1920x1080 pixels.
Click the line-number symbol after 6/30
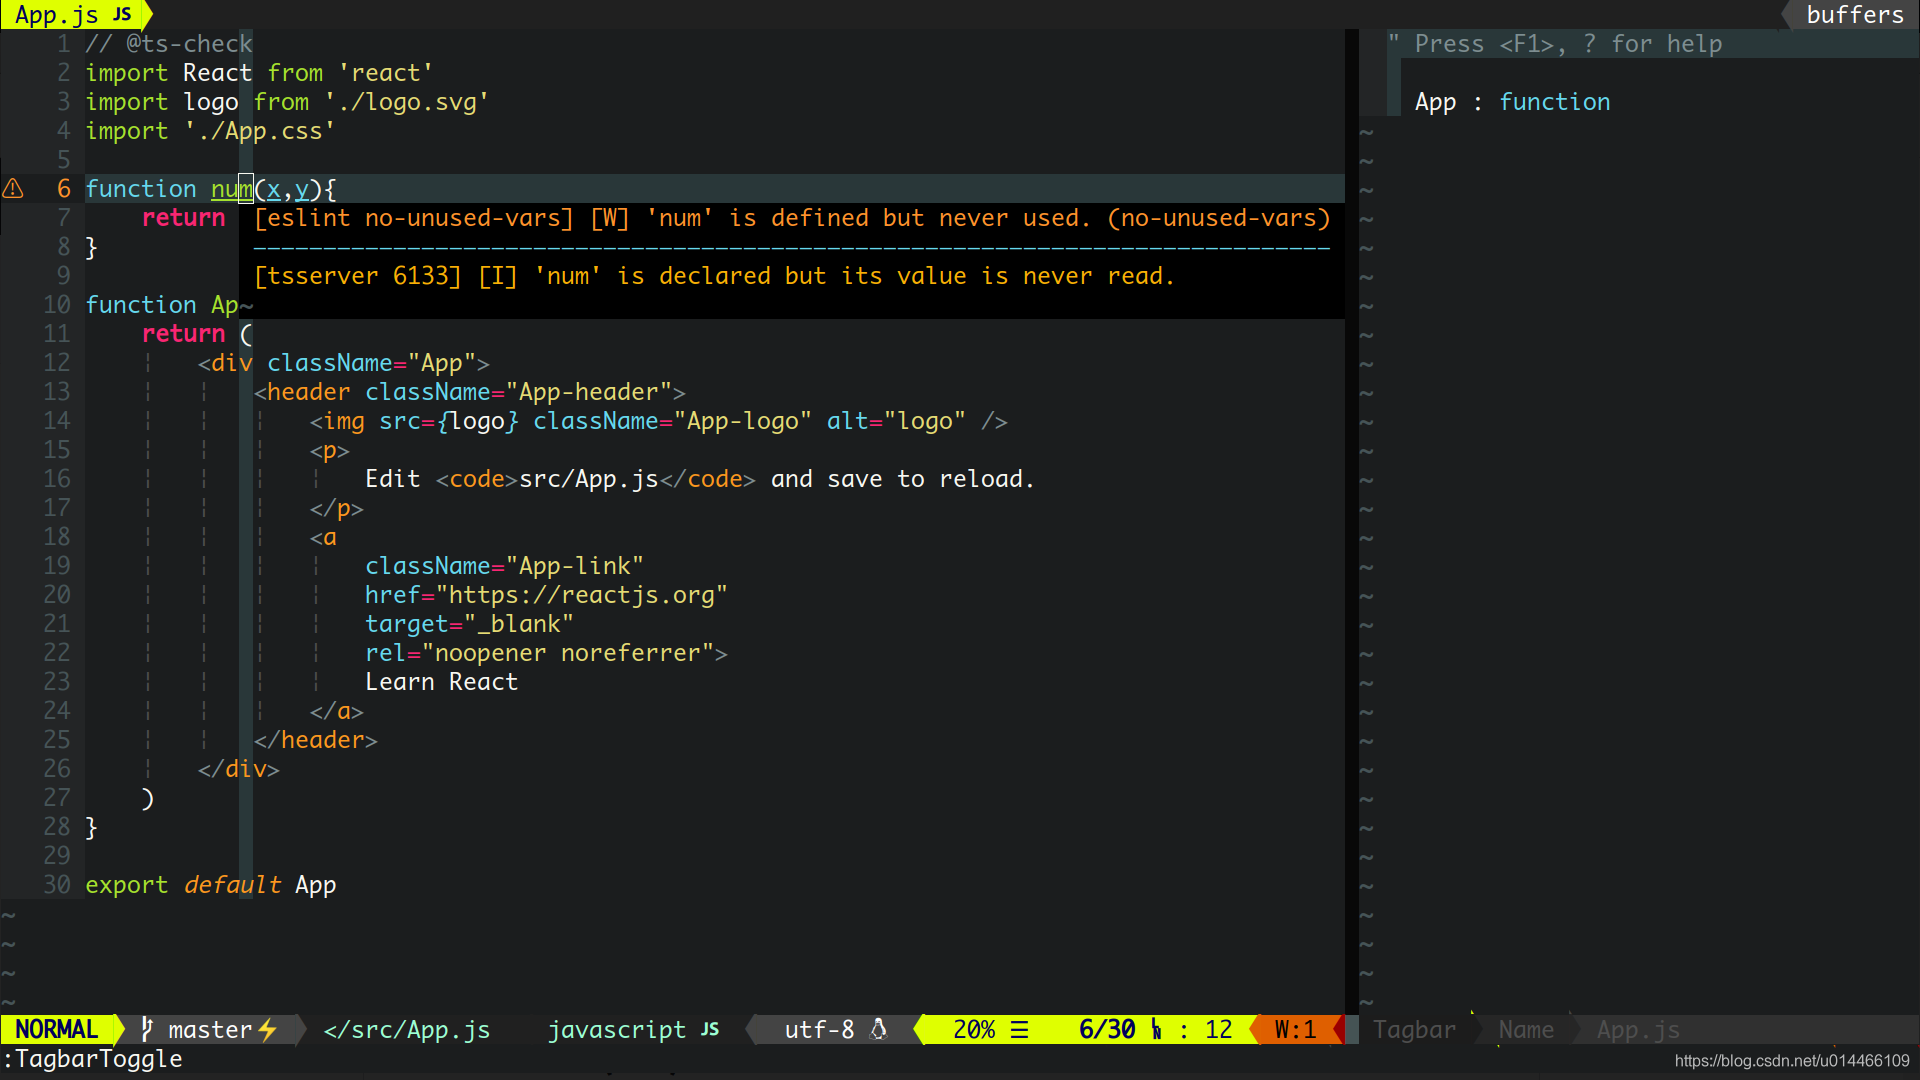[1157, 1029]
